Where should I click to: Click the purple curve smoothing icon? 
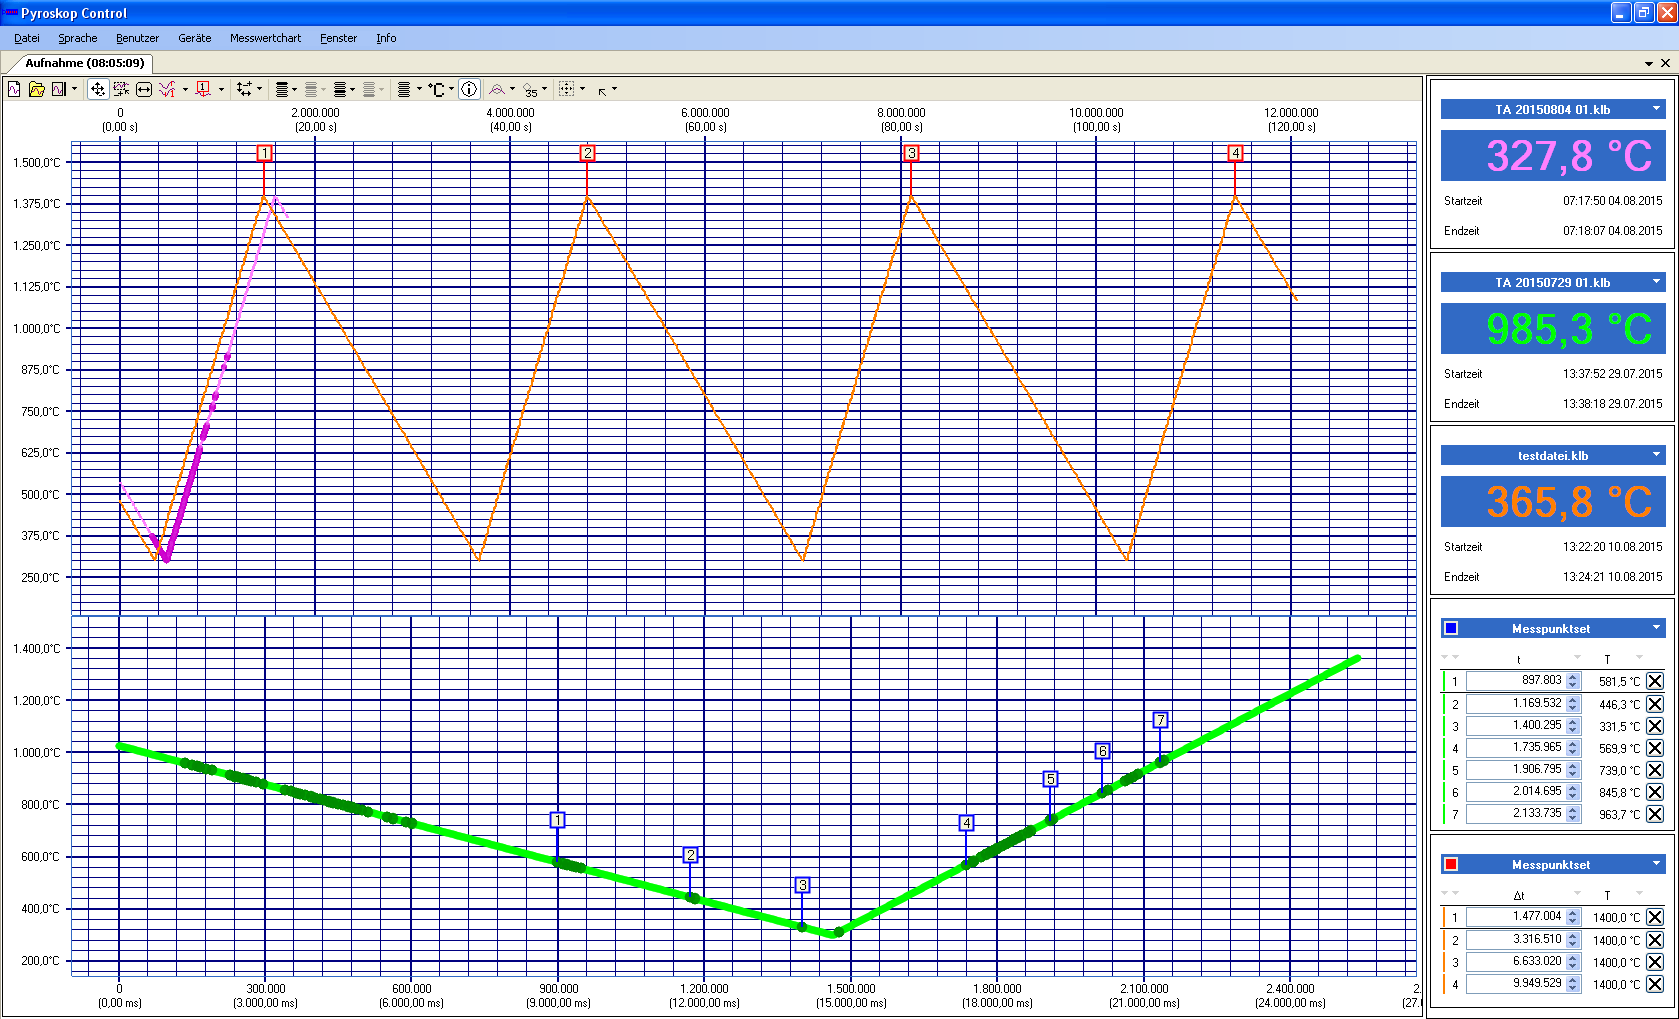tap(497, 89)
